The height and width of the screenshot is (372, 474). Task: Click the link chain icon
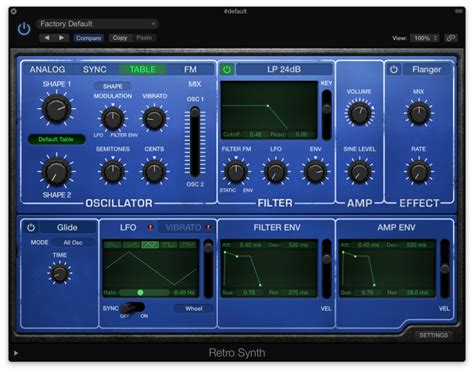click(451, 38)
